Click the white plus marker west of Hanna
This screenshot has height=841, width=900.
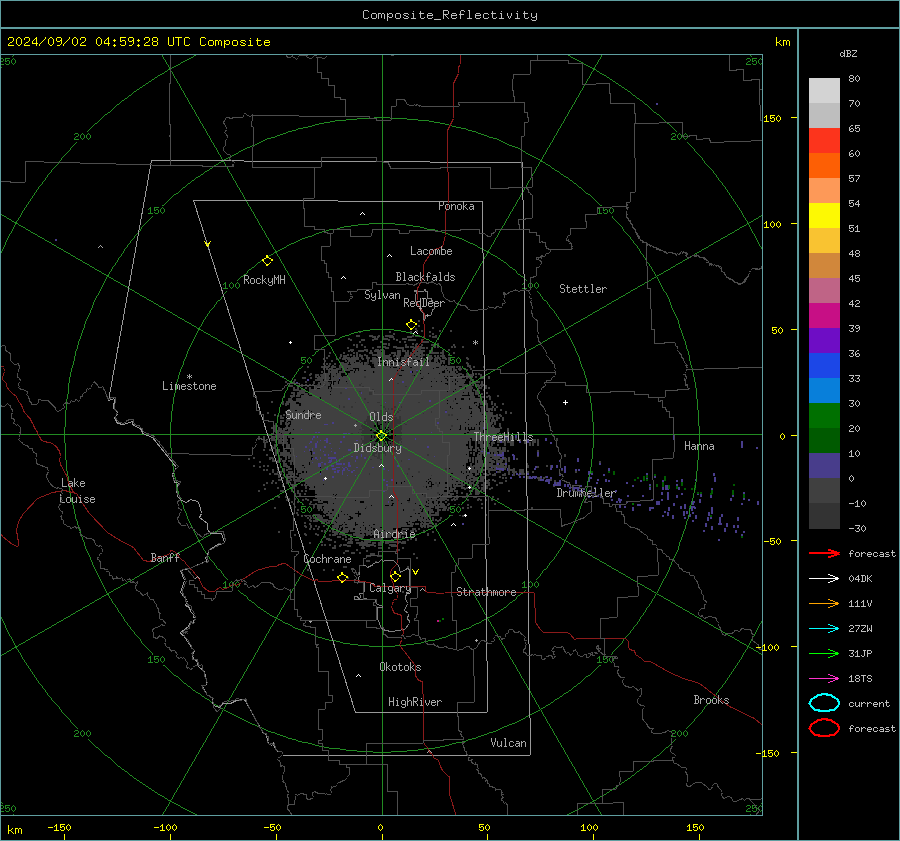[565, 402]
